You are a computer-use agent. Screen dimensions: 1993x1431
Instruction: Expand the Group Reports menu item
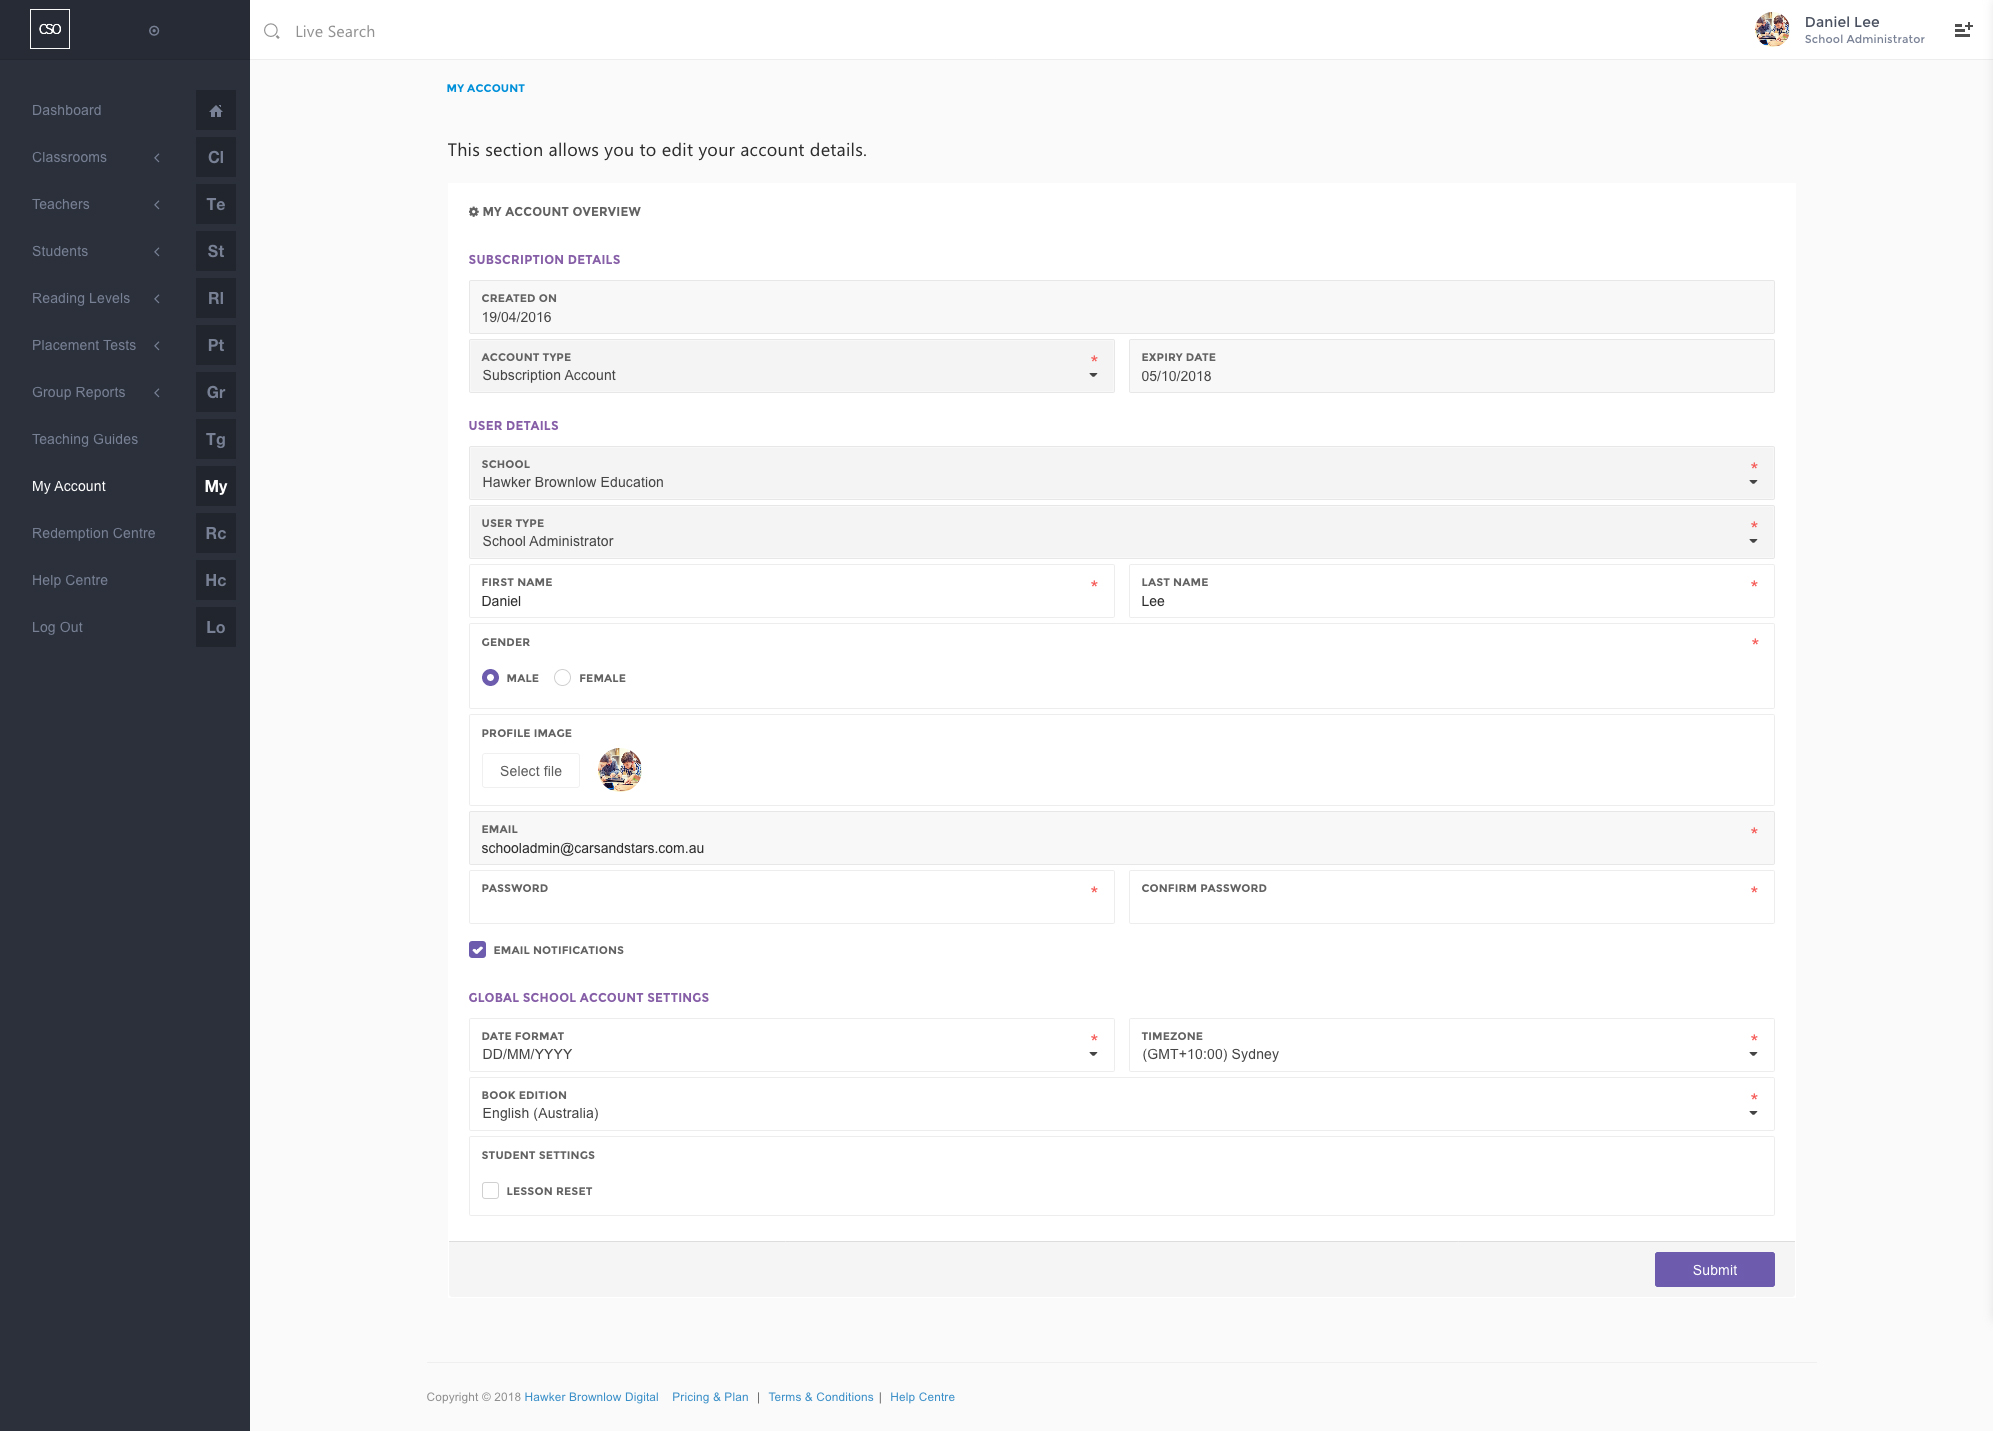pyautogui.click(x=79, y=393)
